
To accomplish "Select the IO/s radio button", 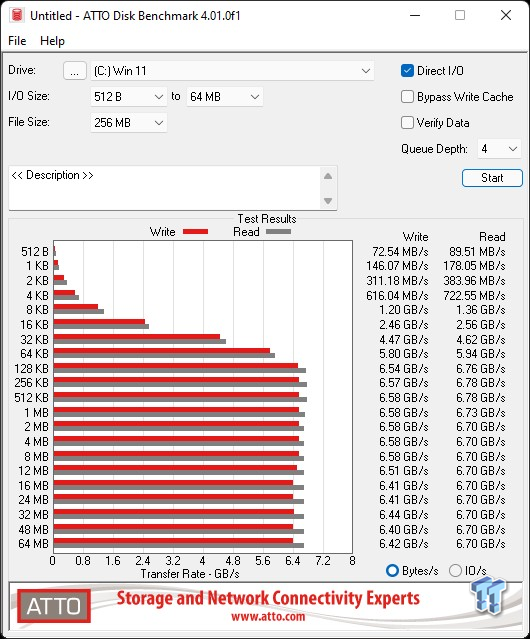I will pos(455,571).
